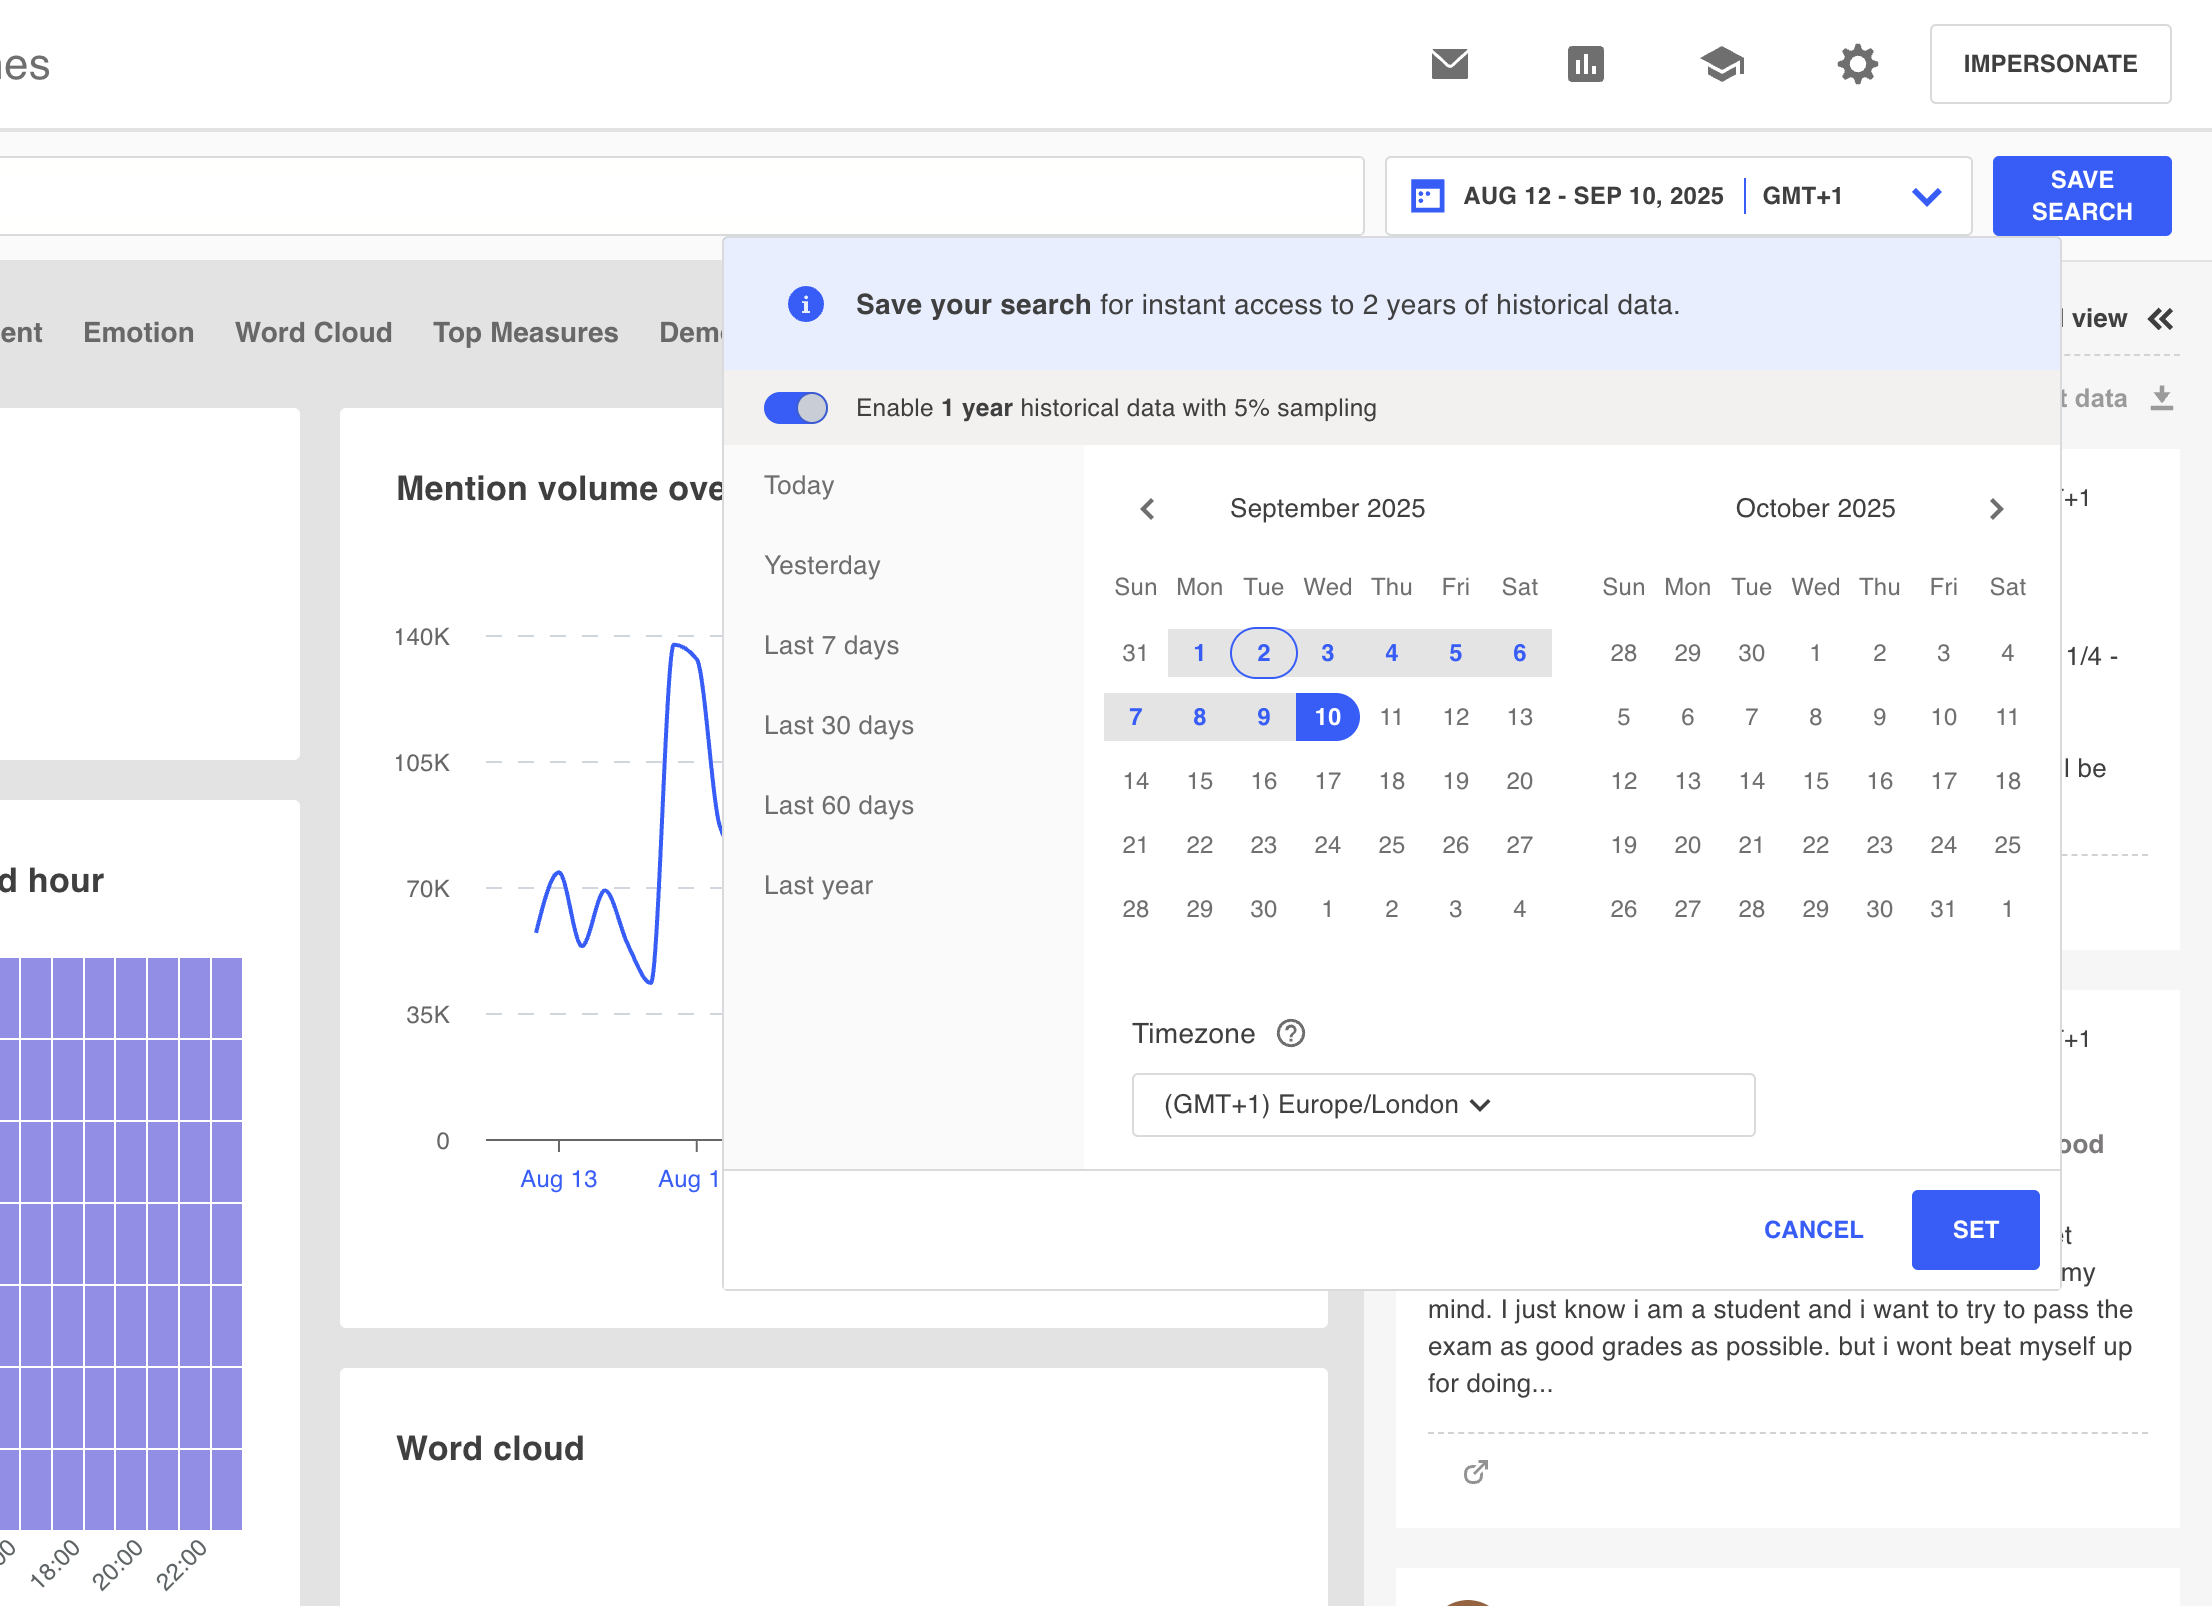
Task: Select September 1 in calendar
Action: point(1199,653)
